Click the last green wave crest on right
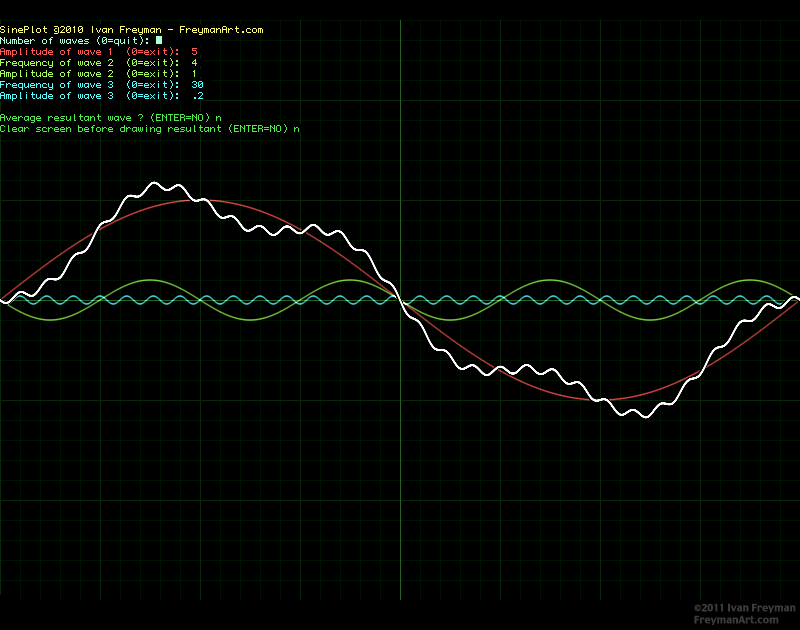 point(750,280)
